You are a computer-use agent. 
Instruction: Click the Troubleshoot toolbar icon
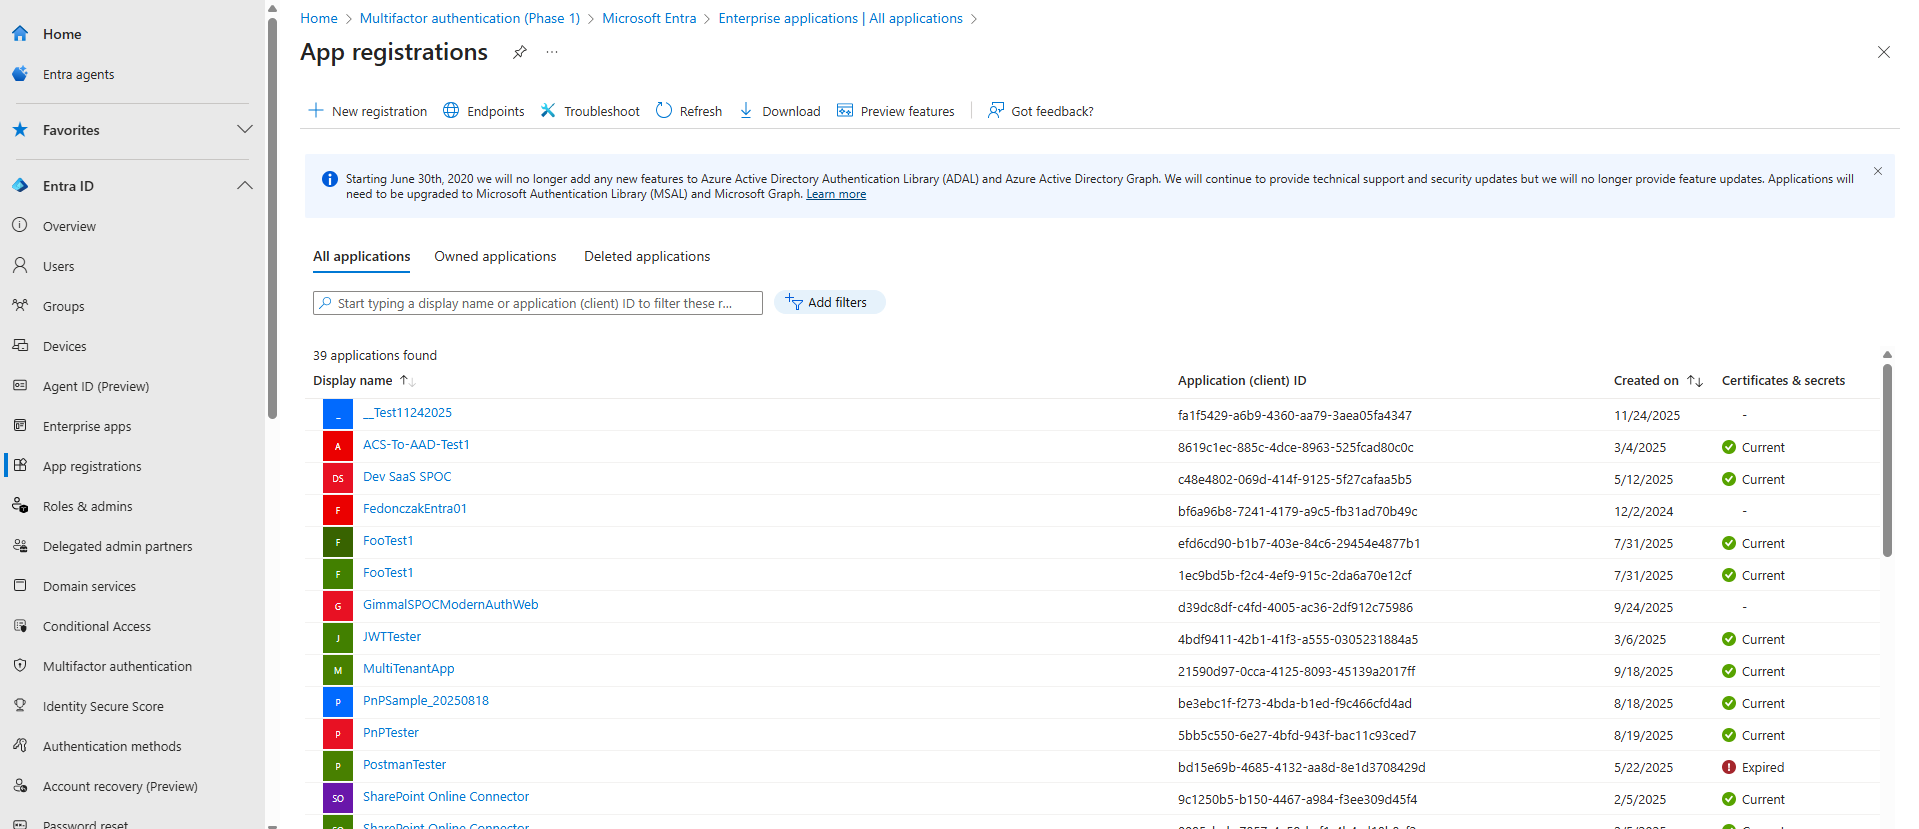[548, 111]
